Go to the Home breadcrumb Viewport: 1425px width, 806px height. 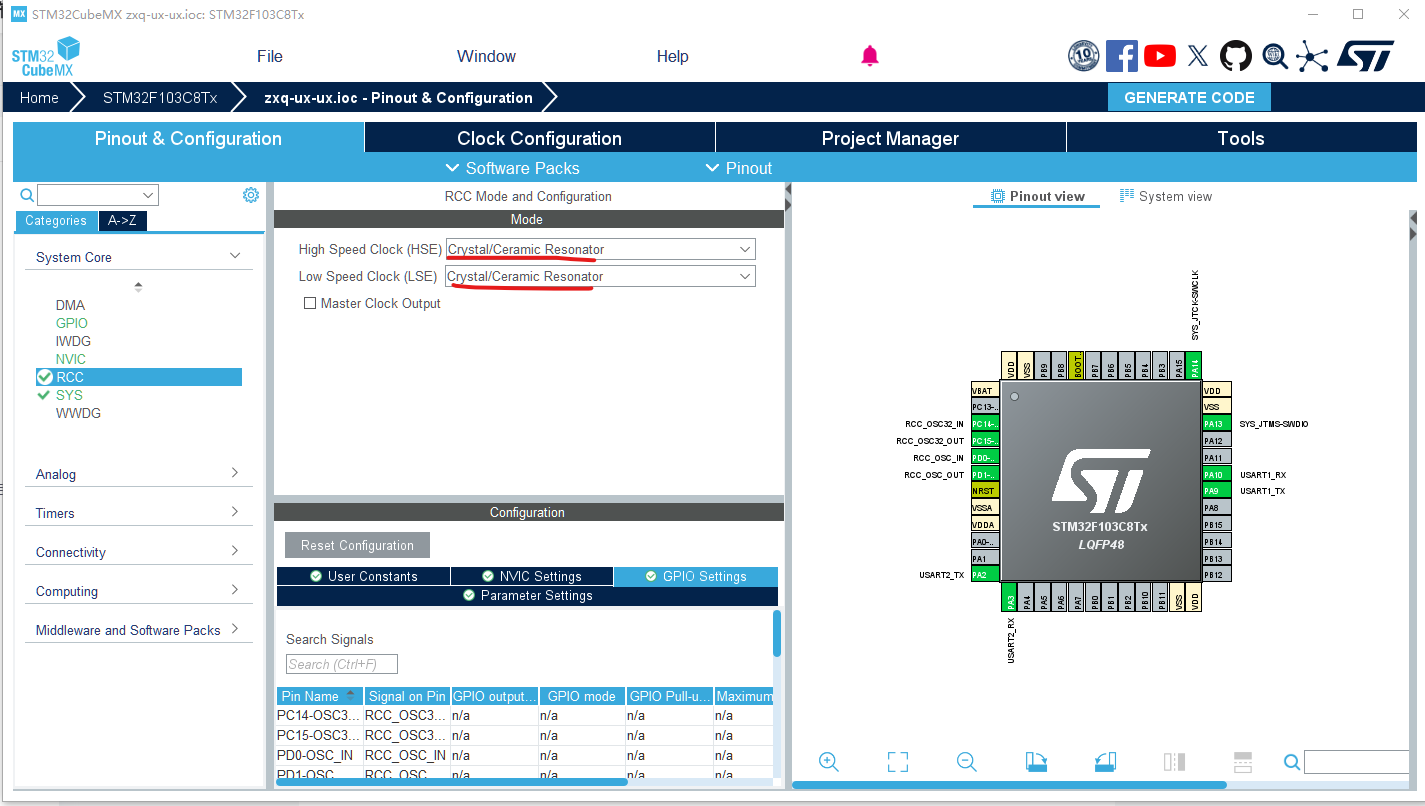[39, 98]
